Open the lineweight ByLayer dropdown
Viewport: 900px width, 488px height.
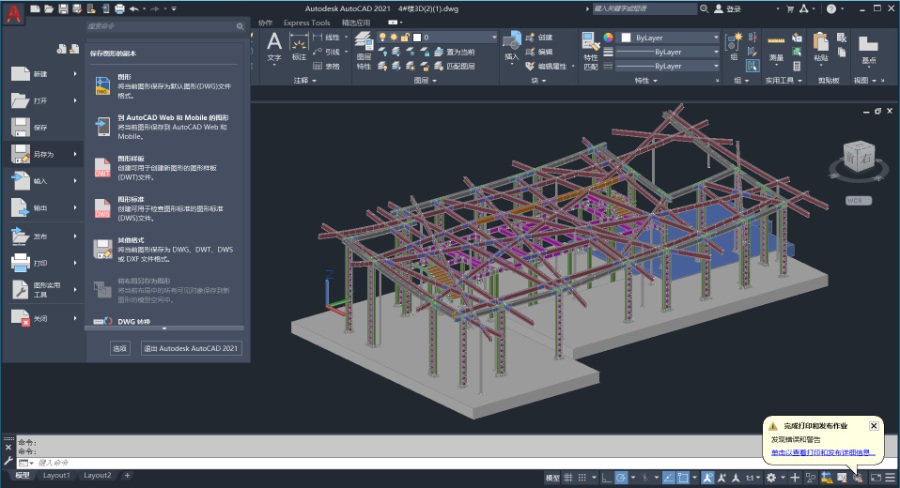(716, 52)
